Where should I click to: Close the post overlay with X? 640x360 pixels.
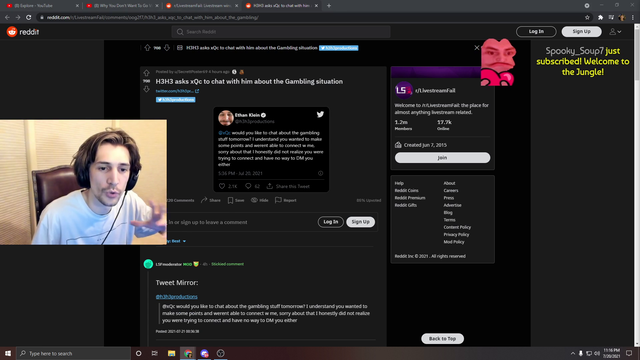pos(476,48)
